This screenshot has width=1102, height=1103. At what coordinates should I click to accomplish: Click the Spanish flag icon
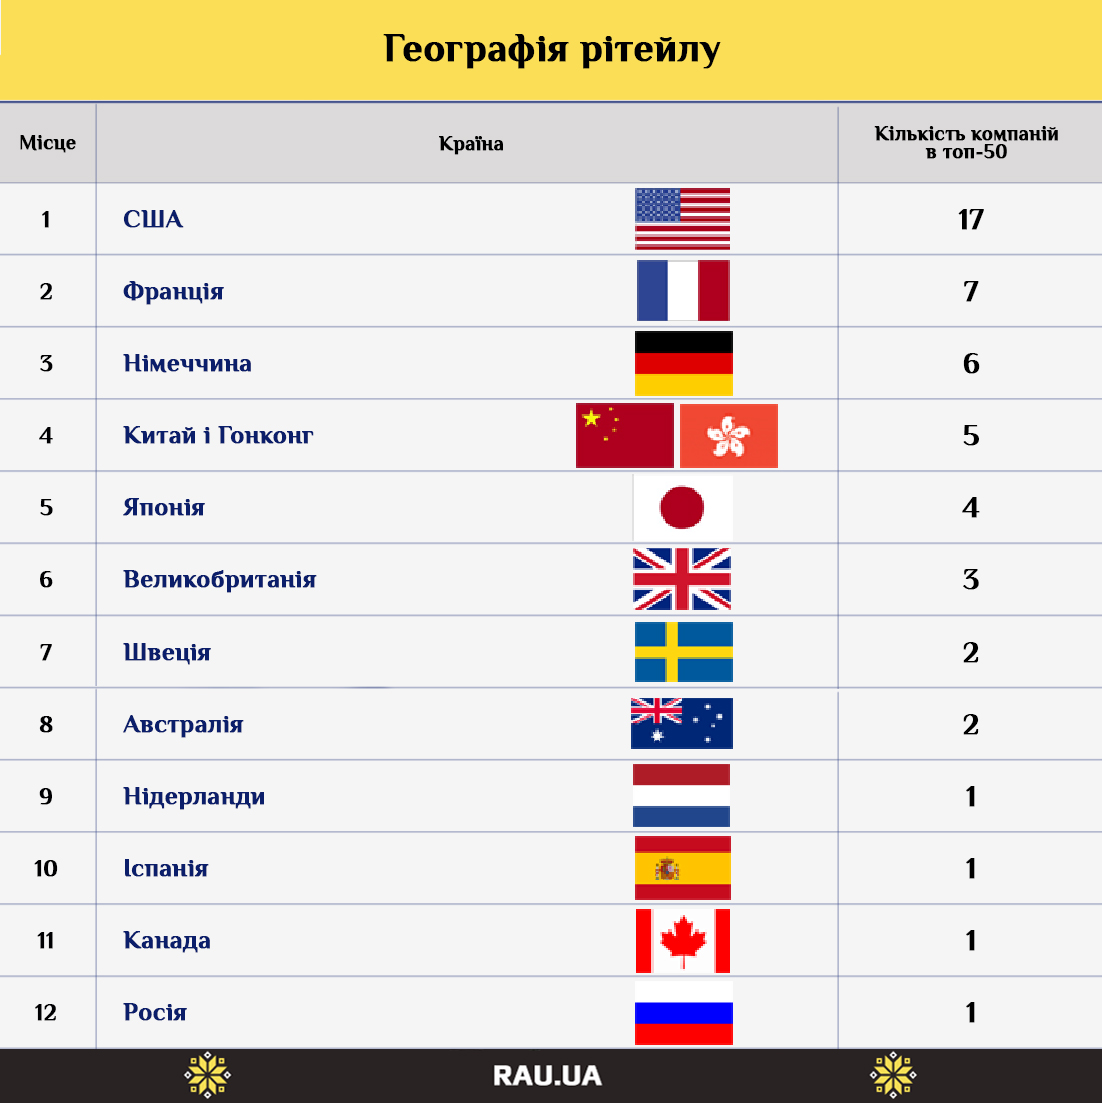coord(683,868)
